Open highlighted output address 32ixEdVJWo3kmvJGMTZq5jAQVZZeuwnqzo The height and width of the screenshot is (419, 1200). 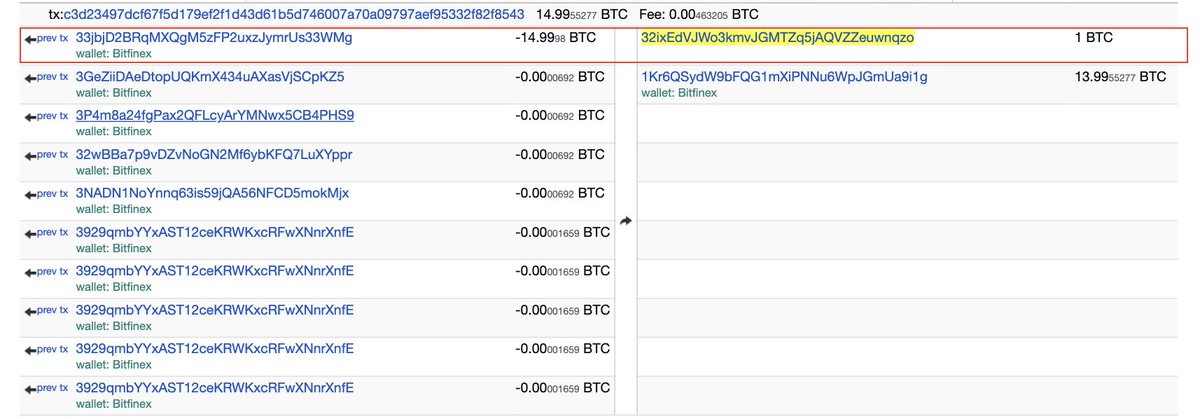tap(777, 38)
